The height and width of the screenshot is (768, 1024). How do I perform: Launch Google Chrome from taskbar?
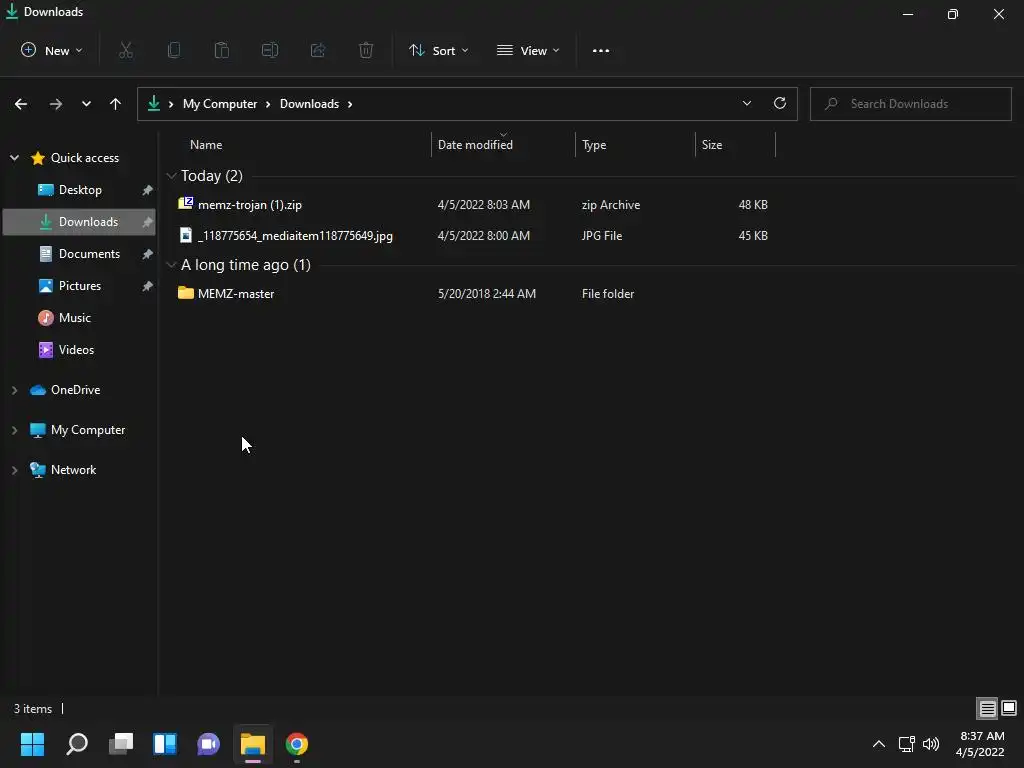[296, 744]
